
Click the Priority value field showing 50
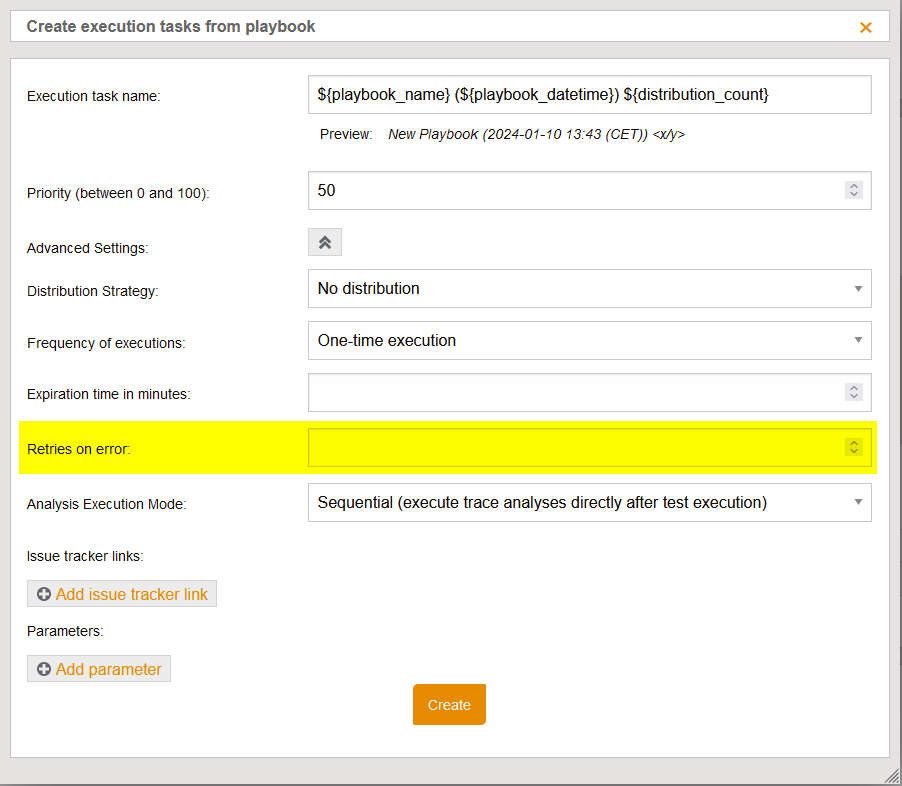pos(570,190)
